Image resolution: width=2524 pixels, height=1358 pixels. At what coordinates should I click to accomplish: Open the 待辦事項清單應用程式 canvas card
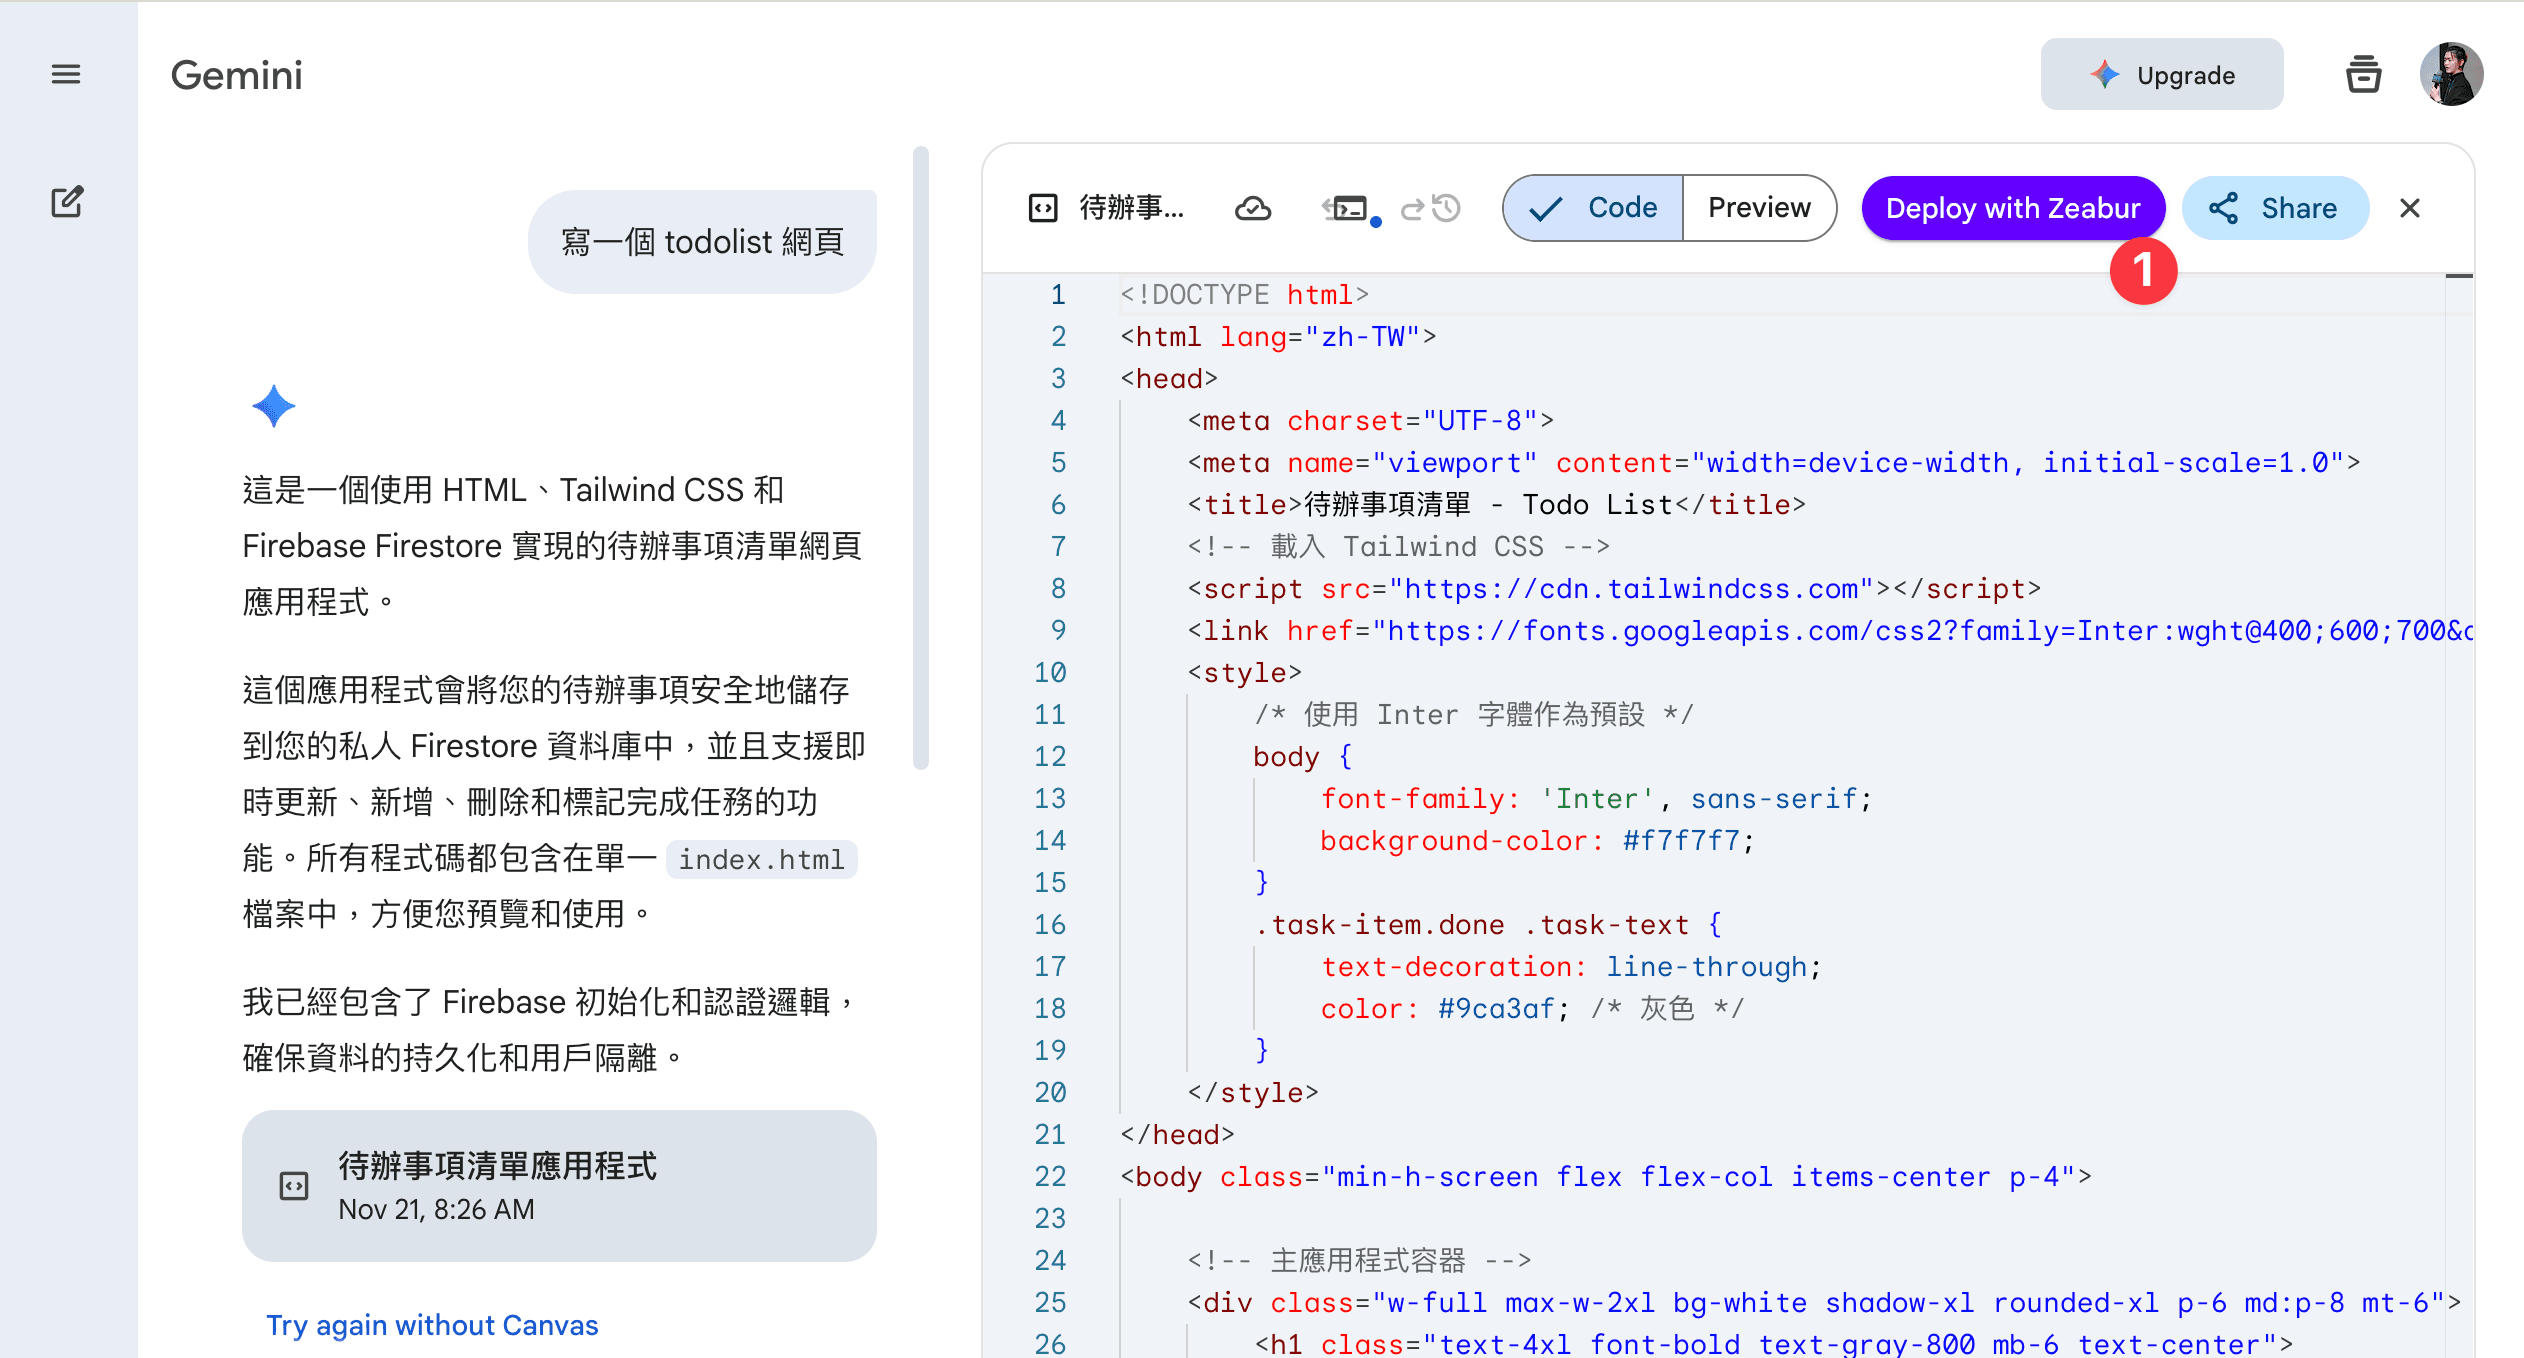coord(559,1186)
